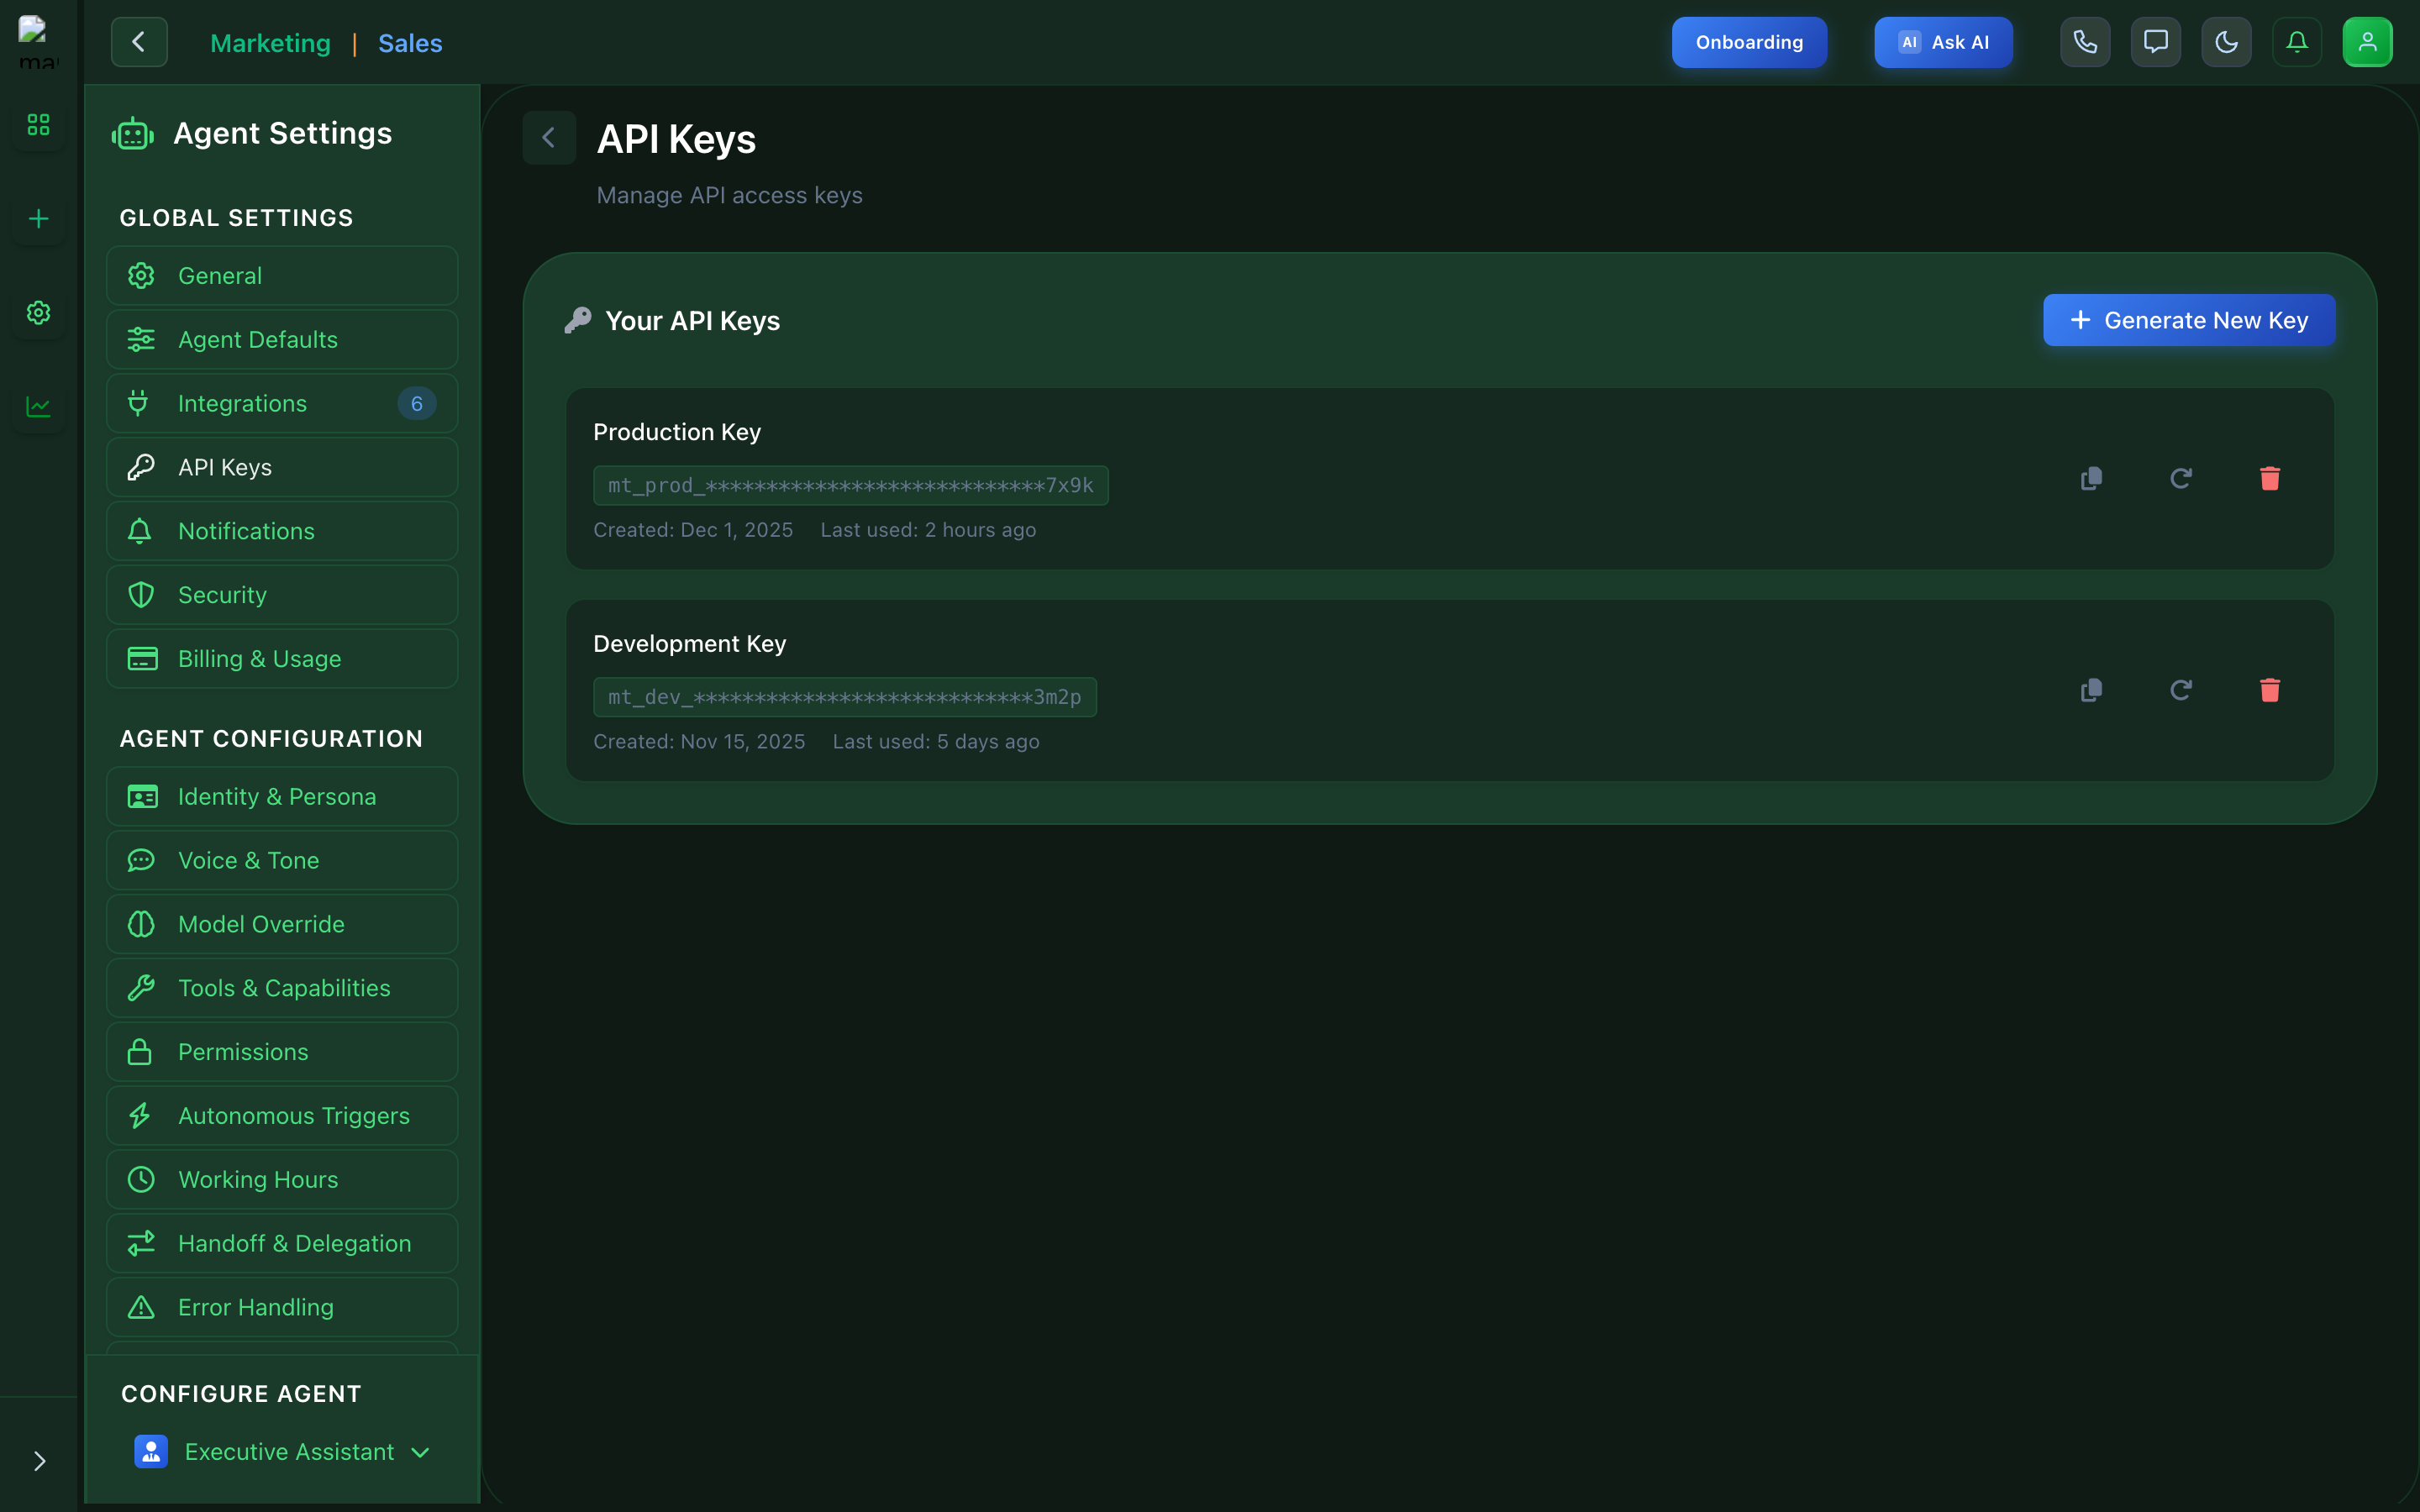Copy the Development Key
2420x1512 pixels.
point(2091,690)
